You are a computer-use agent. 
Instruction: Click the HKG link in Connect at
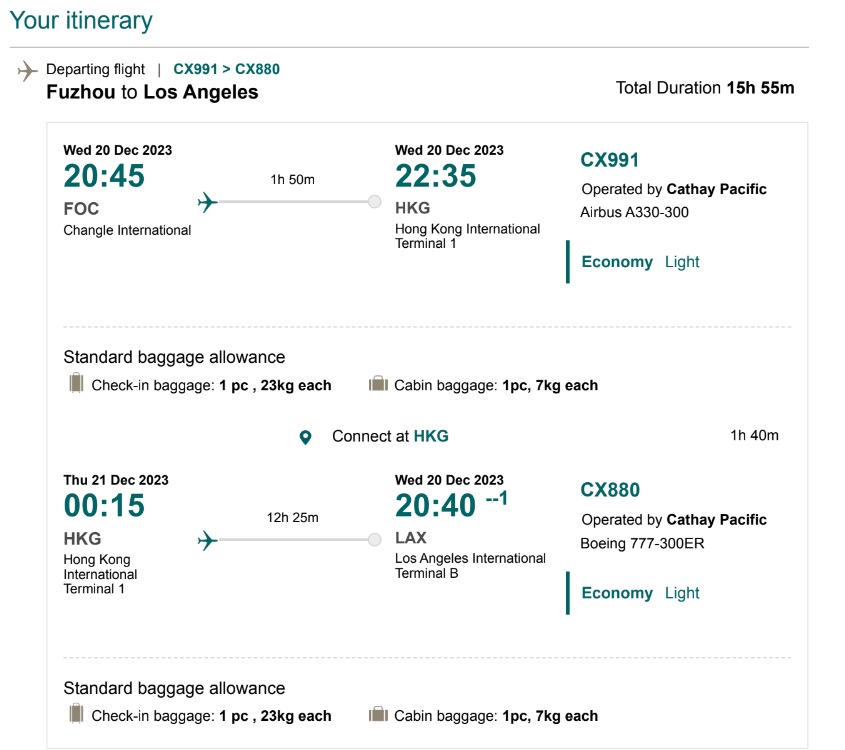coord(431,436)
